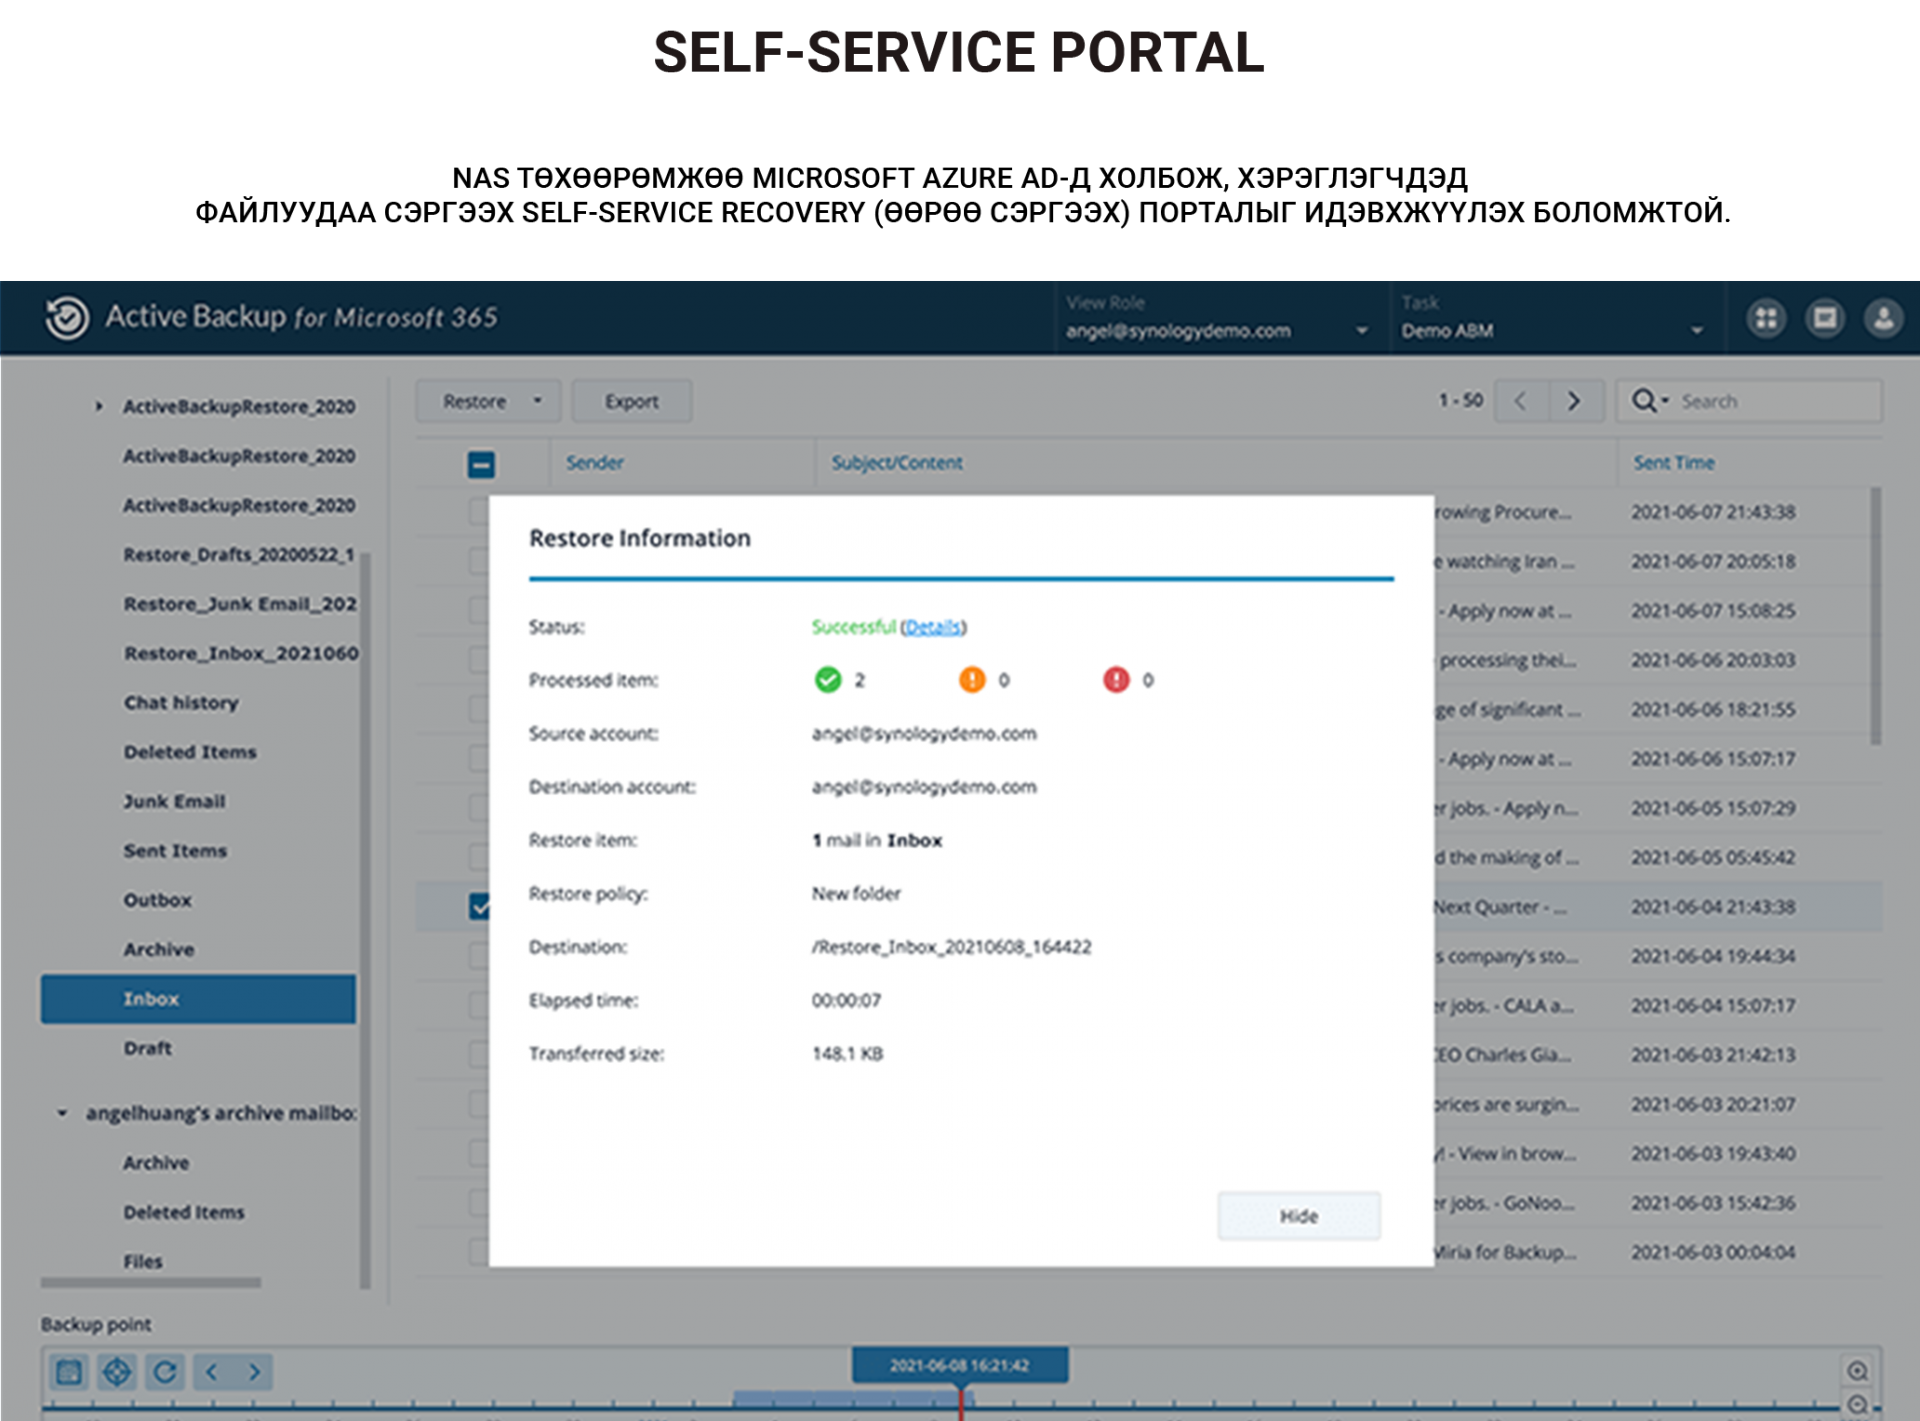This screenshot has width=1920, height=1421.
Task: Click the orange warning items icon
Action: (x=972, y=680)
